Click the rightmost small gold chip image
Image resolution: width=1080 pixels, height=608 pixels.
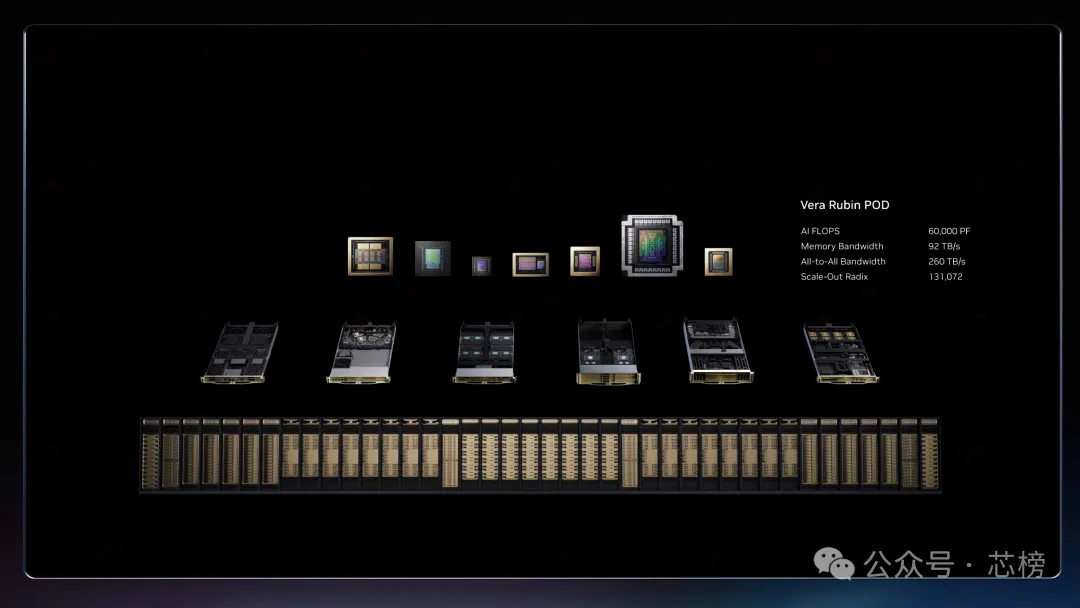(x=718, y=262)
